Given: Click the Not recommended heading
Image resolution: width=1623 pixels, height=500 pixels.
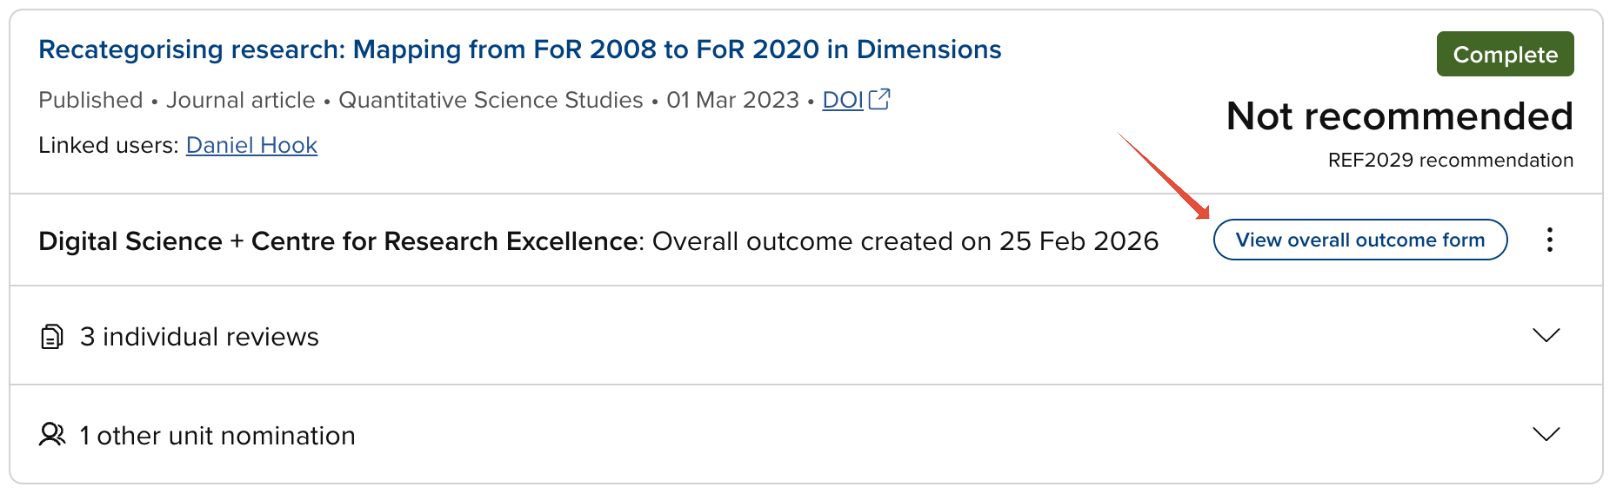Looking at the screenshot, I should [x=1399, y=116].
